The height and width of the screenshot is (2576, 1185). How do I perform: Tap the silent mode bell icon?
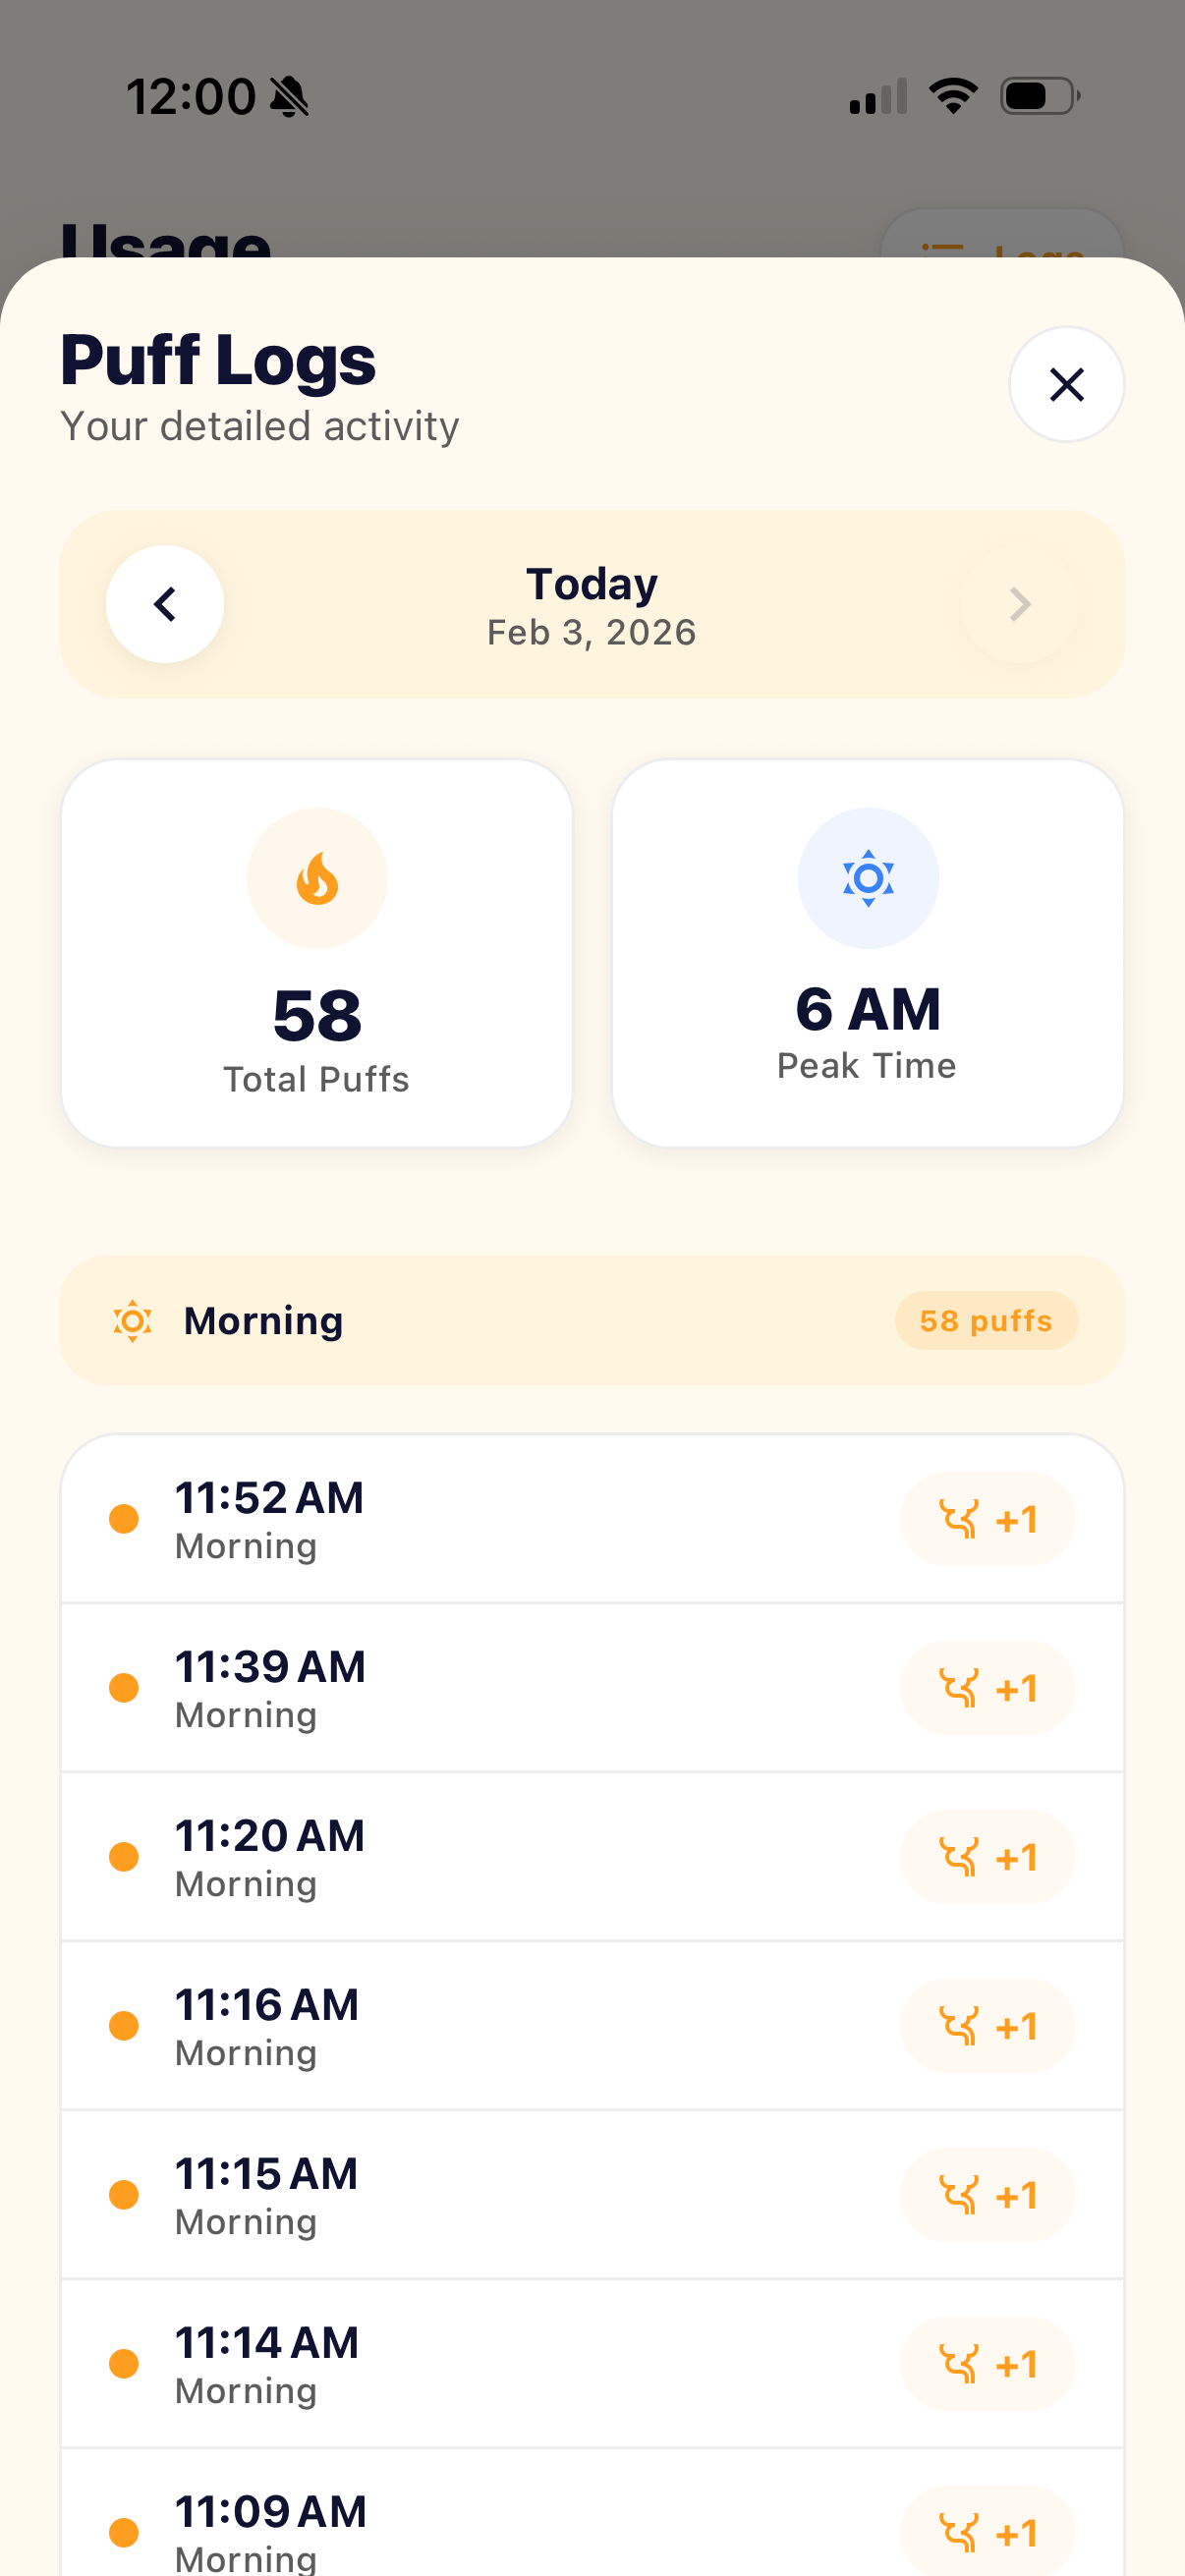click(290, 97)
